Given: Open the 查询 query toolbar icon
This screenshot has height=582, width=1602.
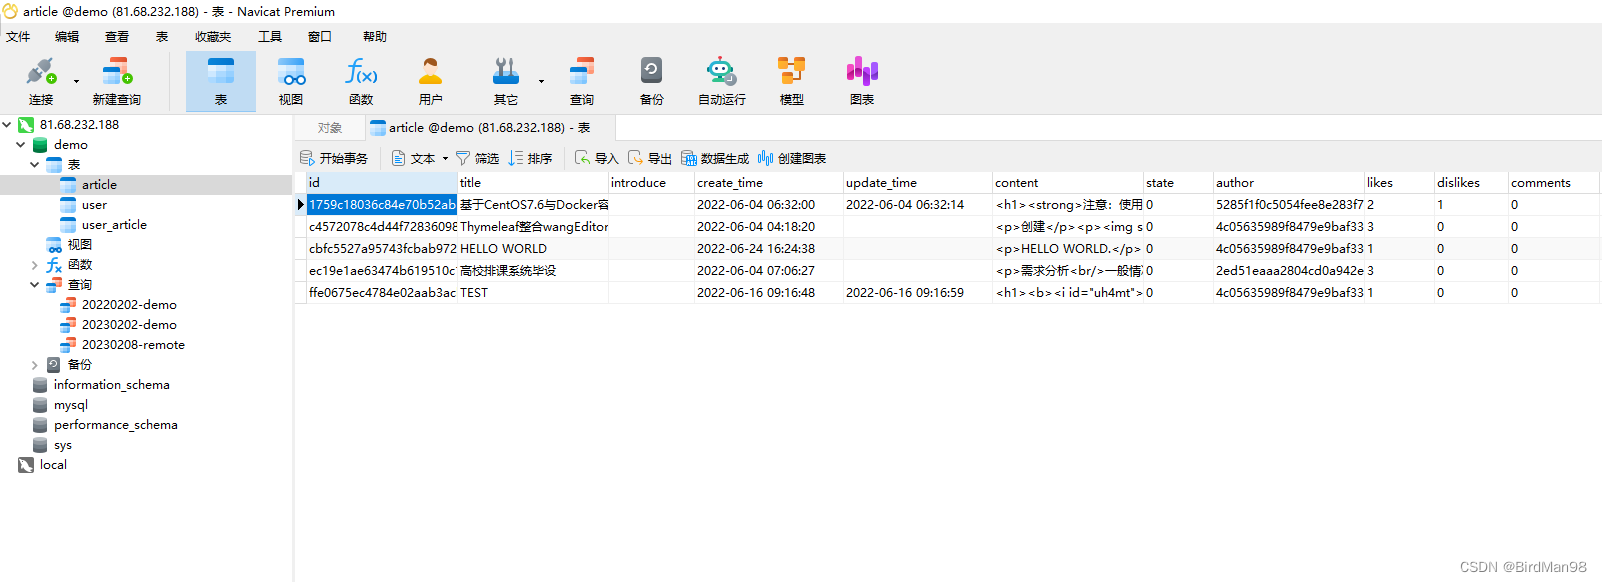Looking at the screenshot, I should pos(582,81).
